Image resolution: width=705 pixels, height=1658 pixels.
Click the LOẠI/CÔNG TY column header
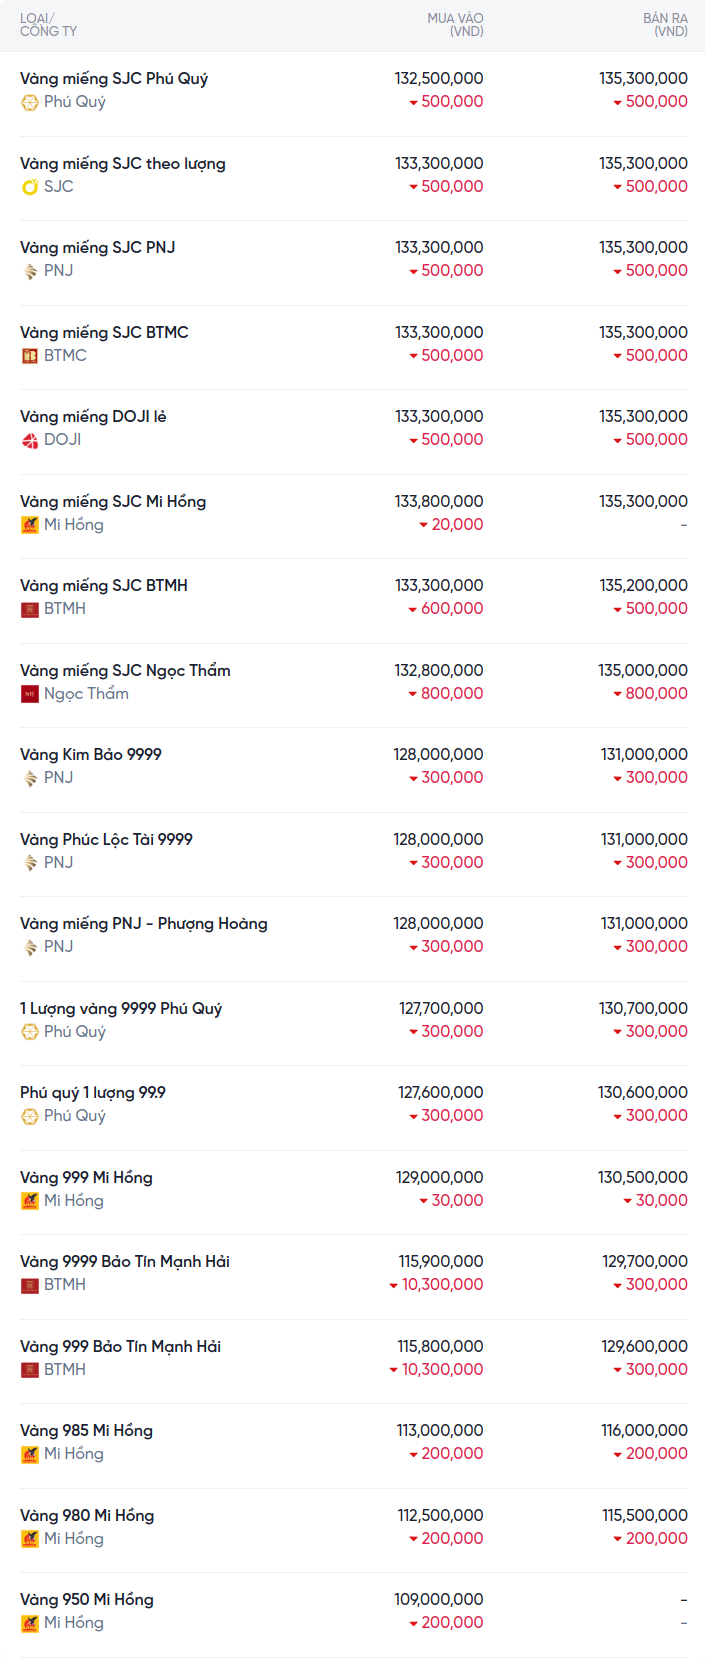(x=48, y=25)
